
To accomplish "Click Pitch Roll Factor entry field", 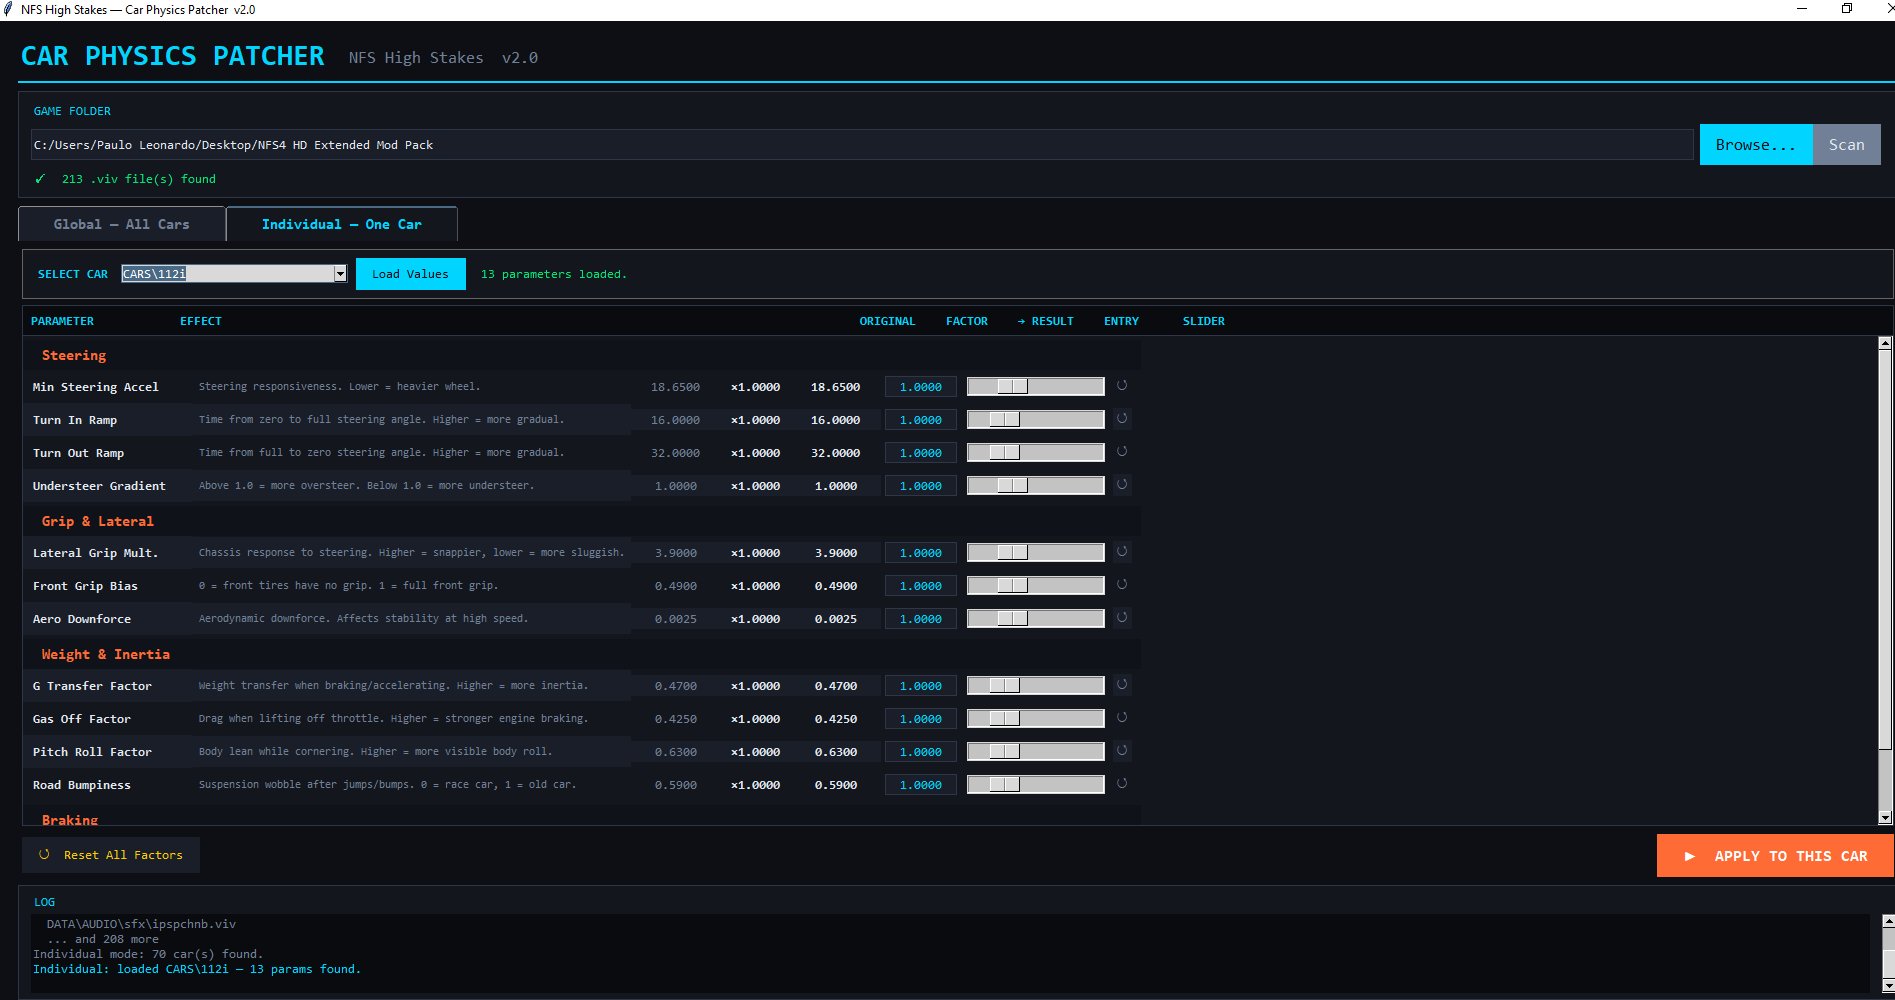I will click(x=920, y=752).
